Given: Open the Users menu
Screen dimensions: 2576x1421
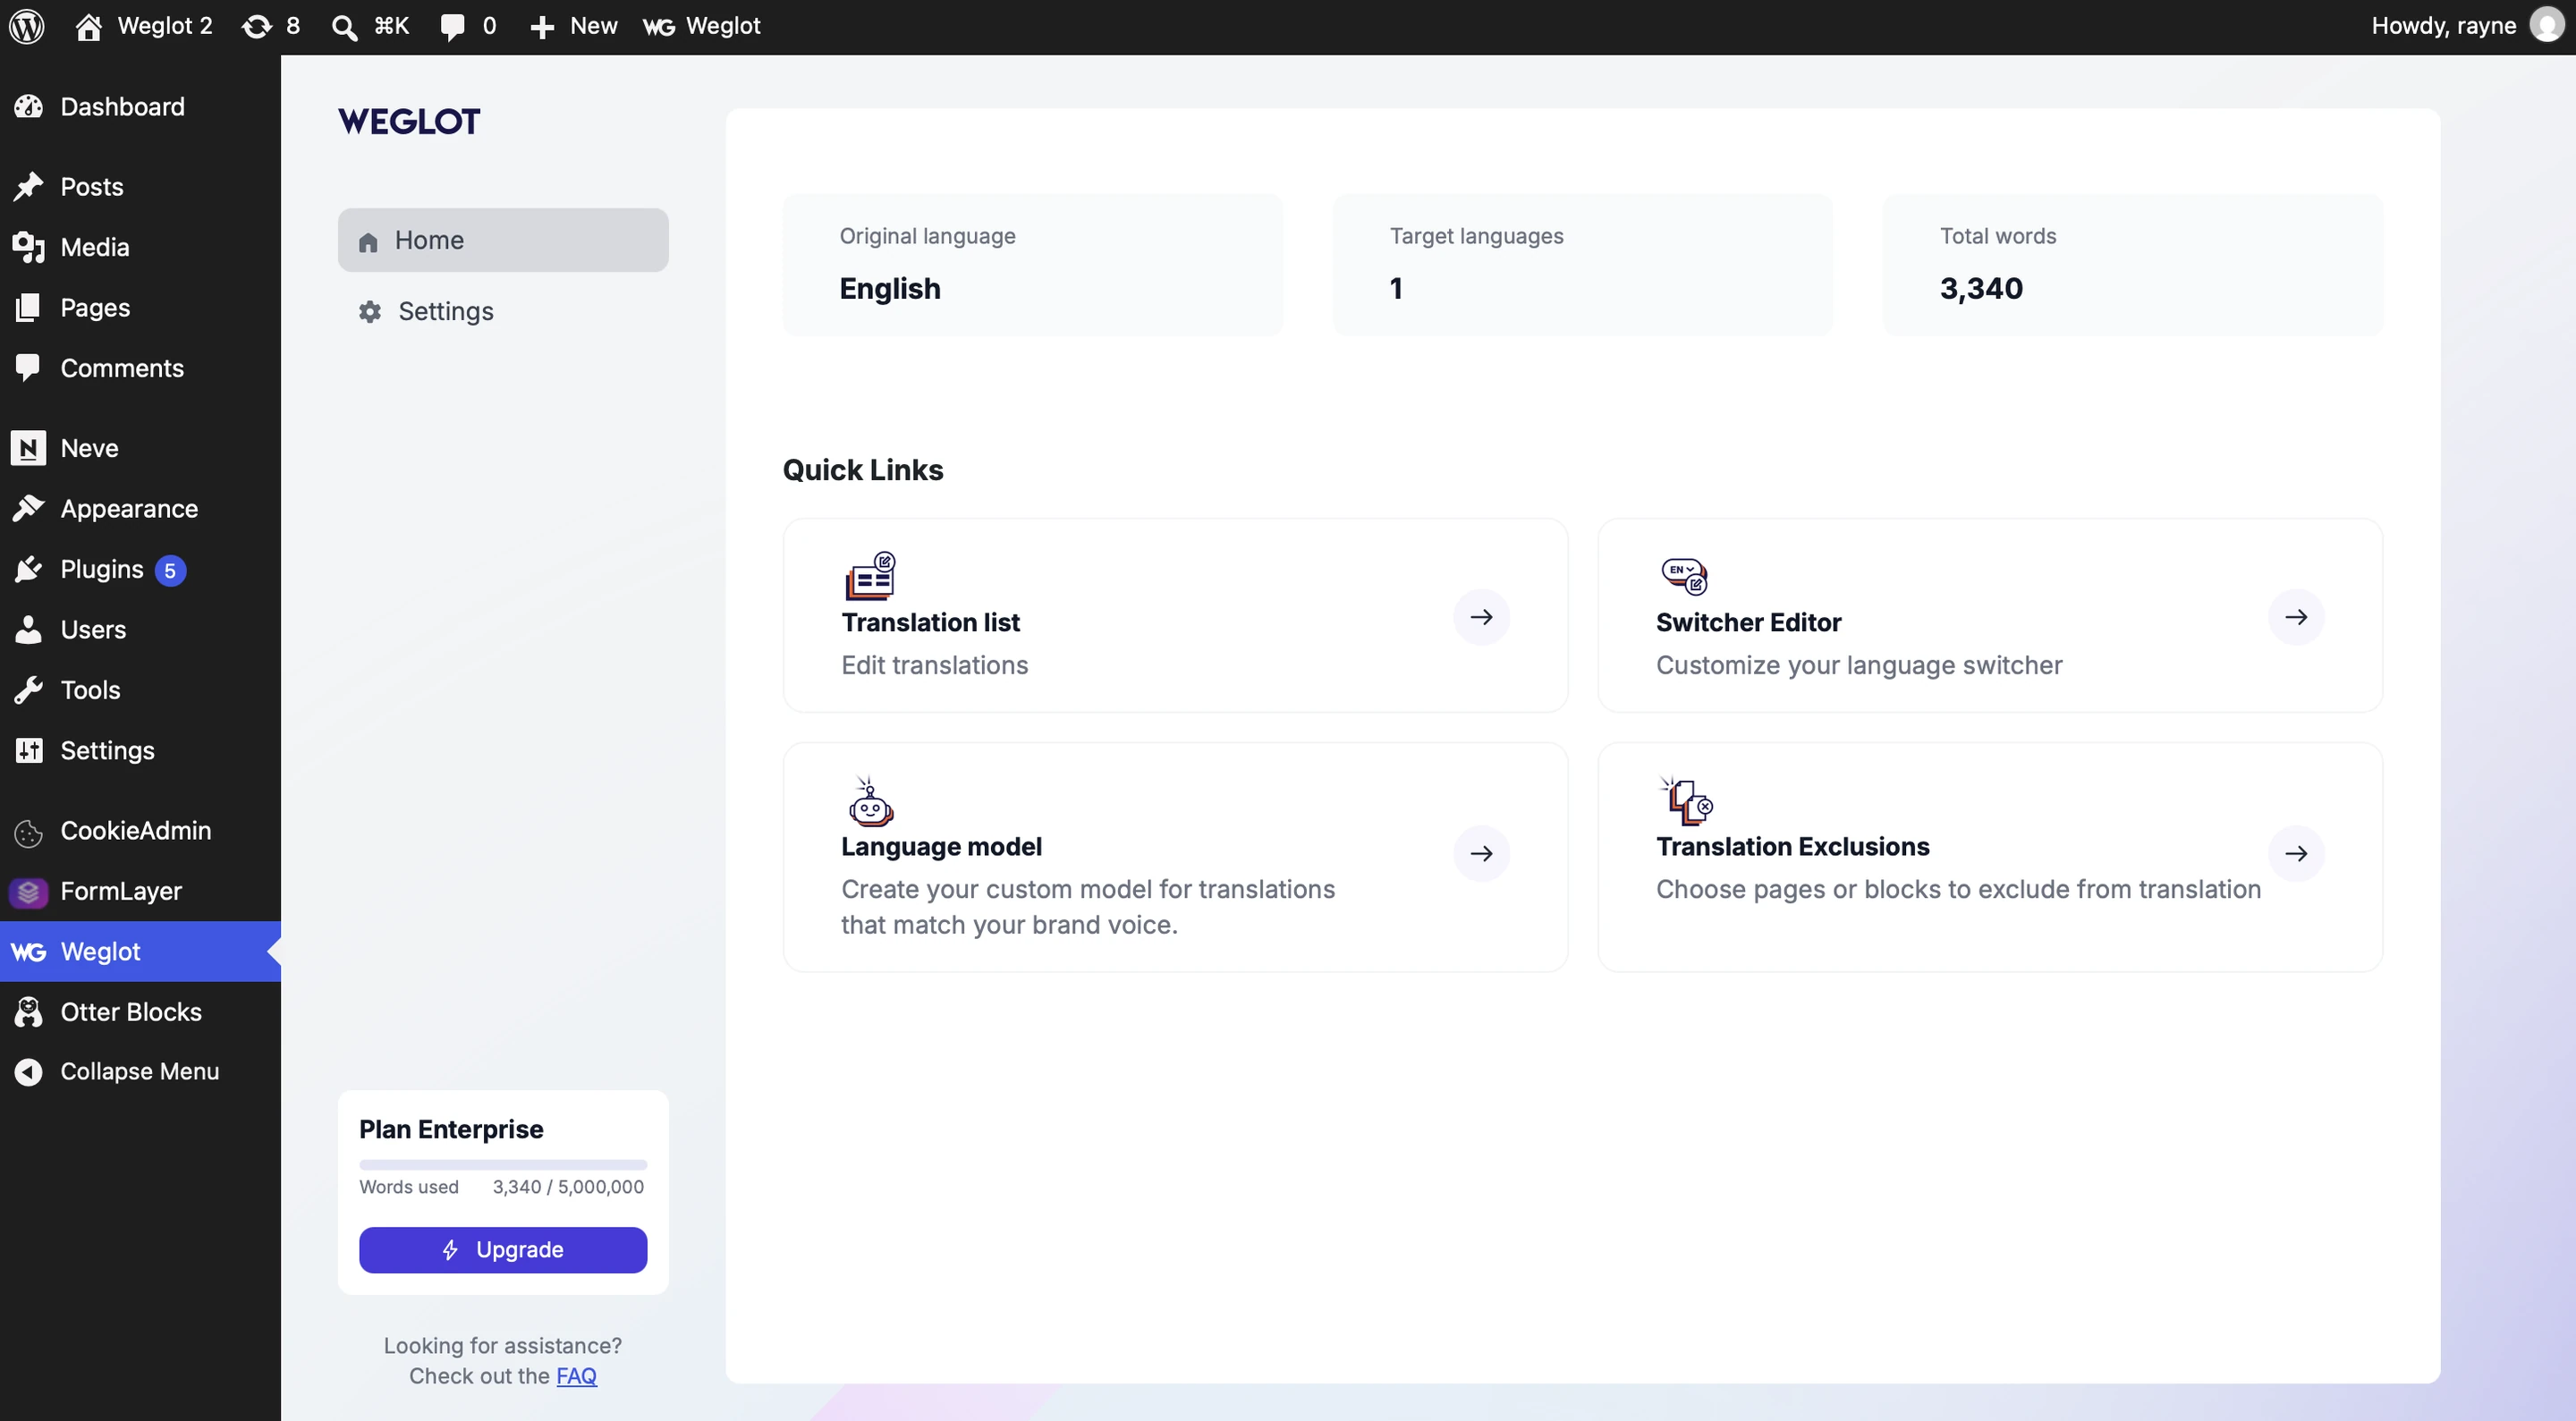Looking at the screenshot, I should [x=140, y=629].
